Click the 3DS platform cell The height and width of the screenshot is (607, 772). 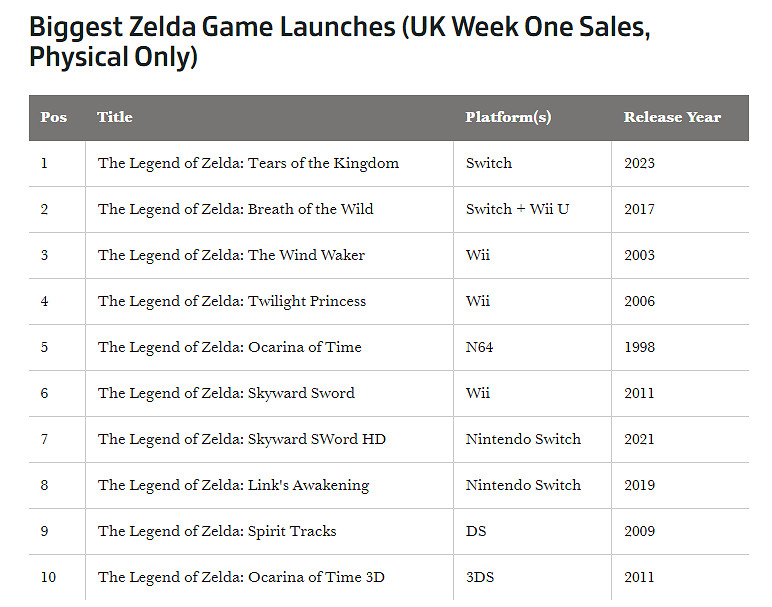point(480,577)
